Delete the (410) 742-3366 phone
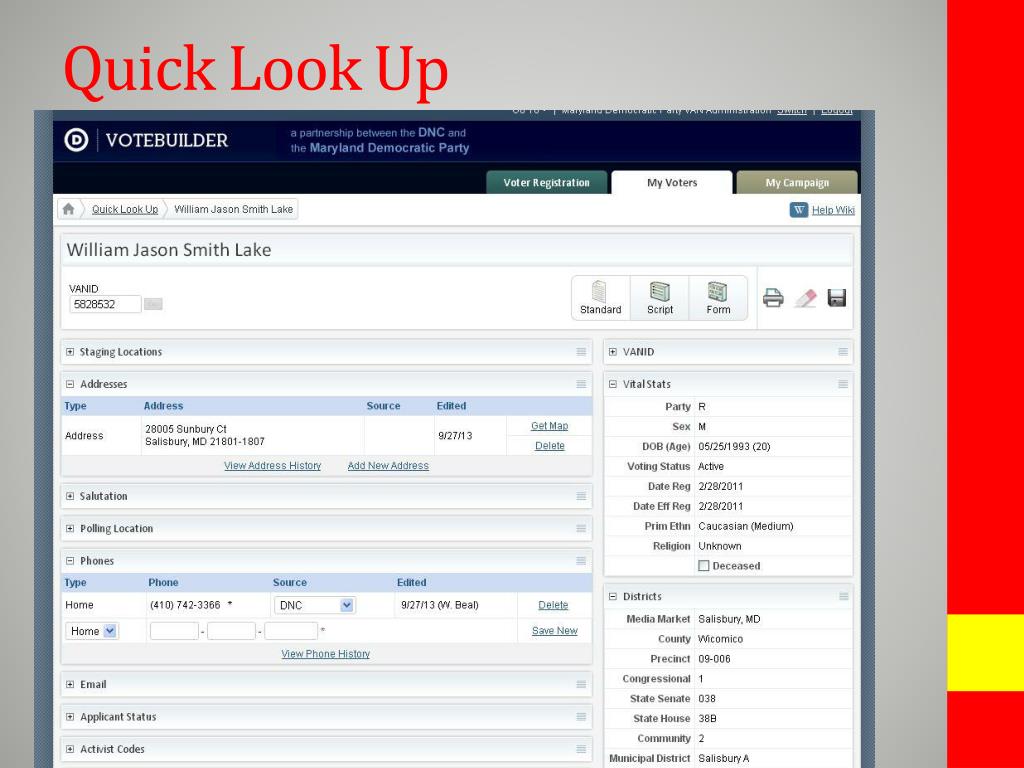This screenshot has width=1024, height=768. [x=553, y=605]
